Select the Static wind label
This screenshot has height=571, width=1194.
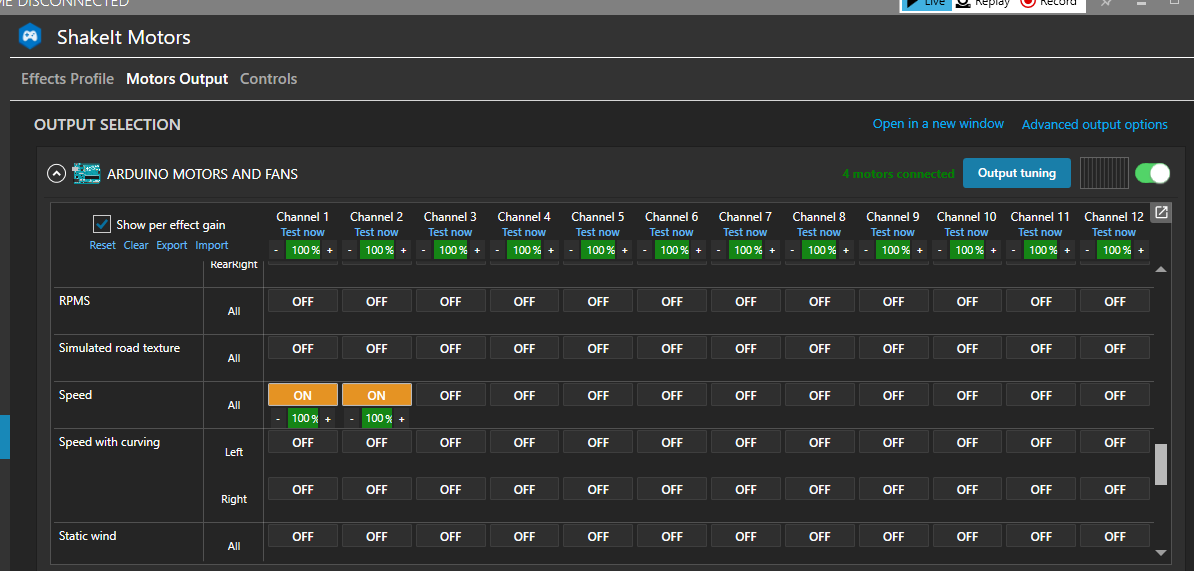pos(88,535)
